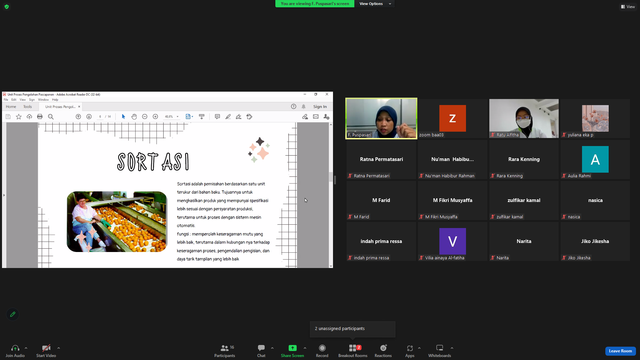
Task: Click the Acrobat notifications bell icon
Action: (304, 107)
